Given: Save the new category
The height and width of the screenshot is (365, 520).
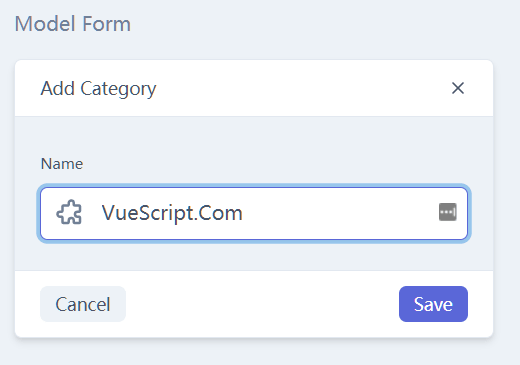Looking at the screenshot, I should (433, 304).
